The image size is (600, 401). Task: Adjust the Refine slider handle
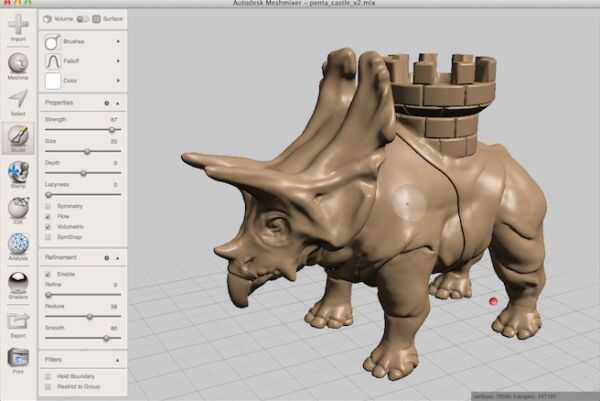click(49, 295)
